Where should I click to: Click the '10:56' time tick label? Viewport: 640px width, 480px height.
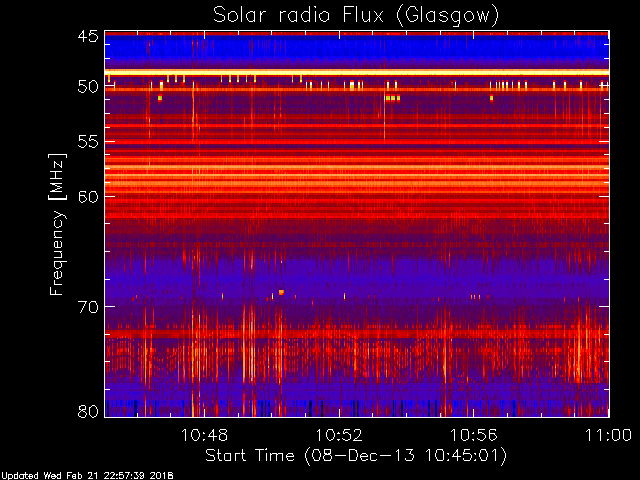pos(473,435)
